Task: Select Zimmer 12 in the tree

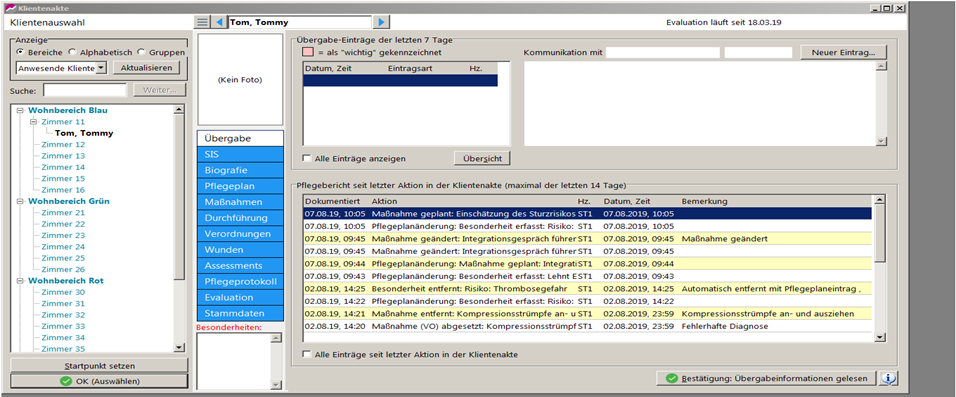Action: click(x=63, y=145)
